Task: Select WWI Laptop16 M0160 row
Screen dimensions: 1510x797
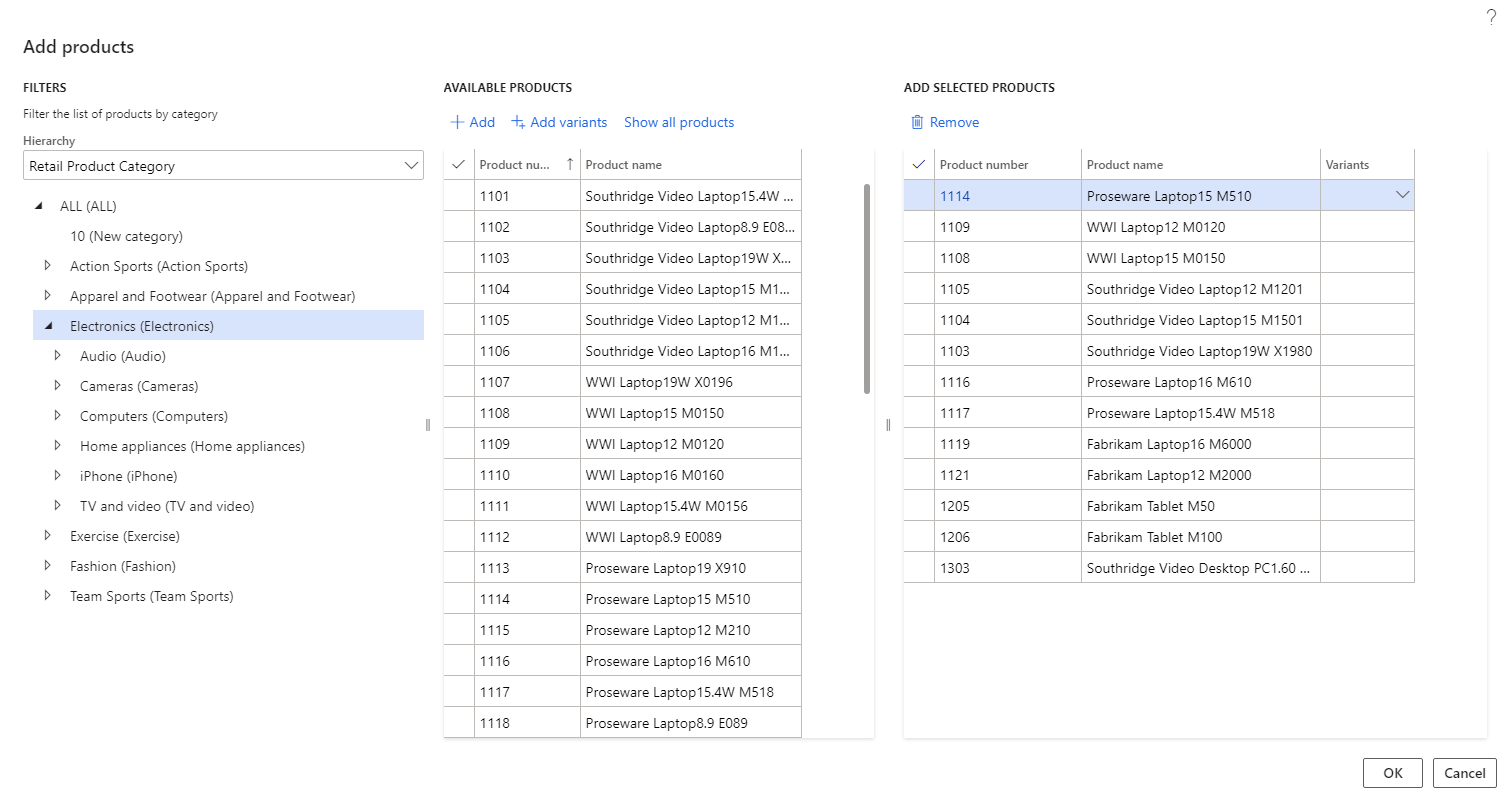Action: pos(622,475)
